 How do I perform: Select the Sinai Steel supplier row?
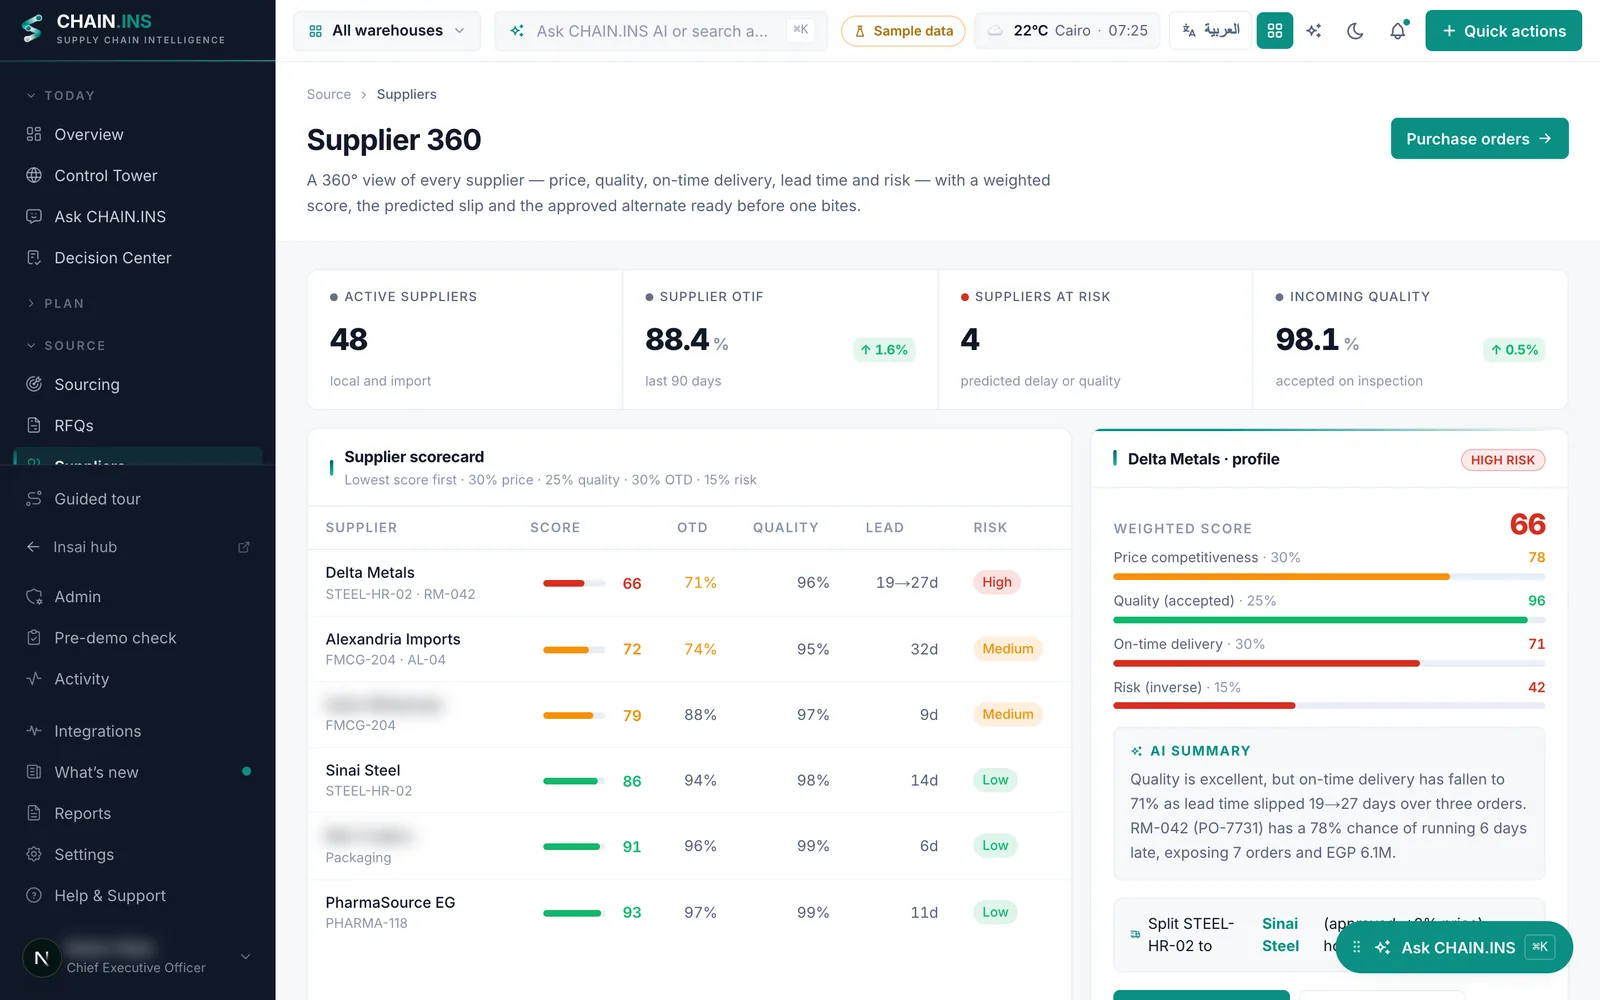[689, 780]
